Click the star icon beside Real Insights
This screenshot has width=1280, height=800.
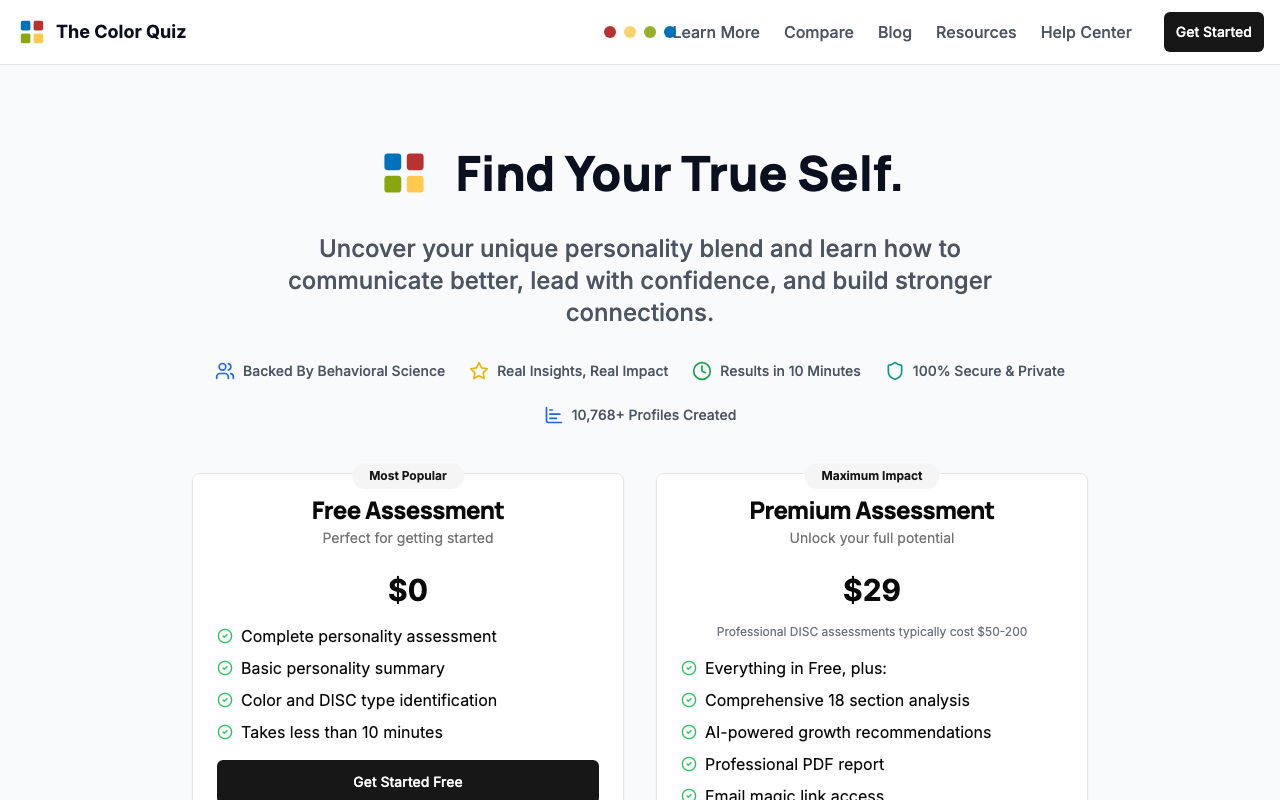(479, 371)
